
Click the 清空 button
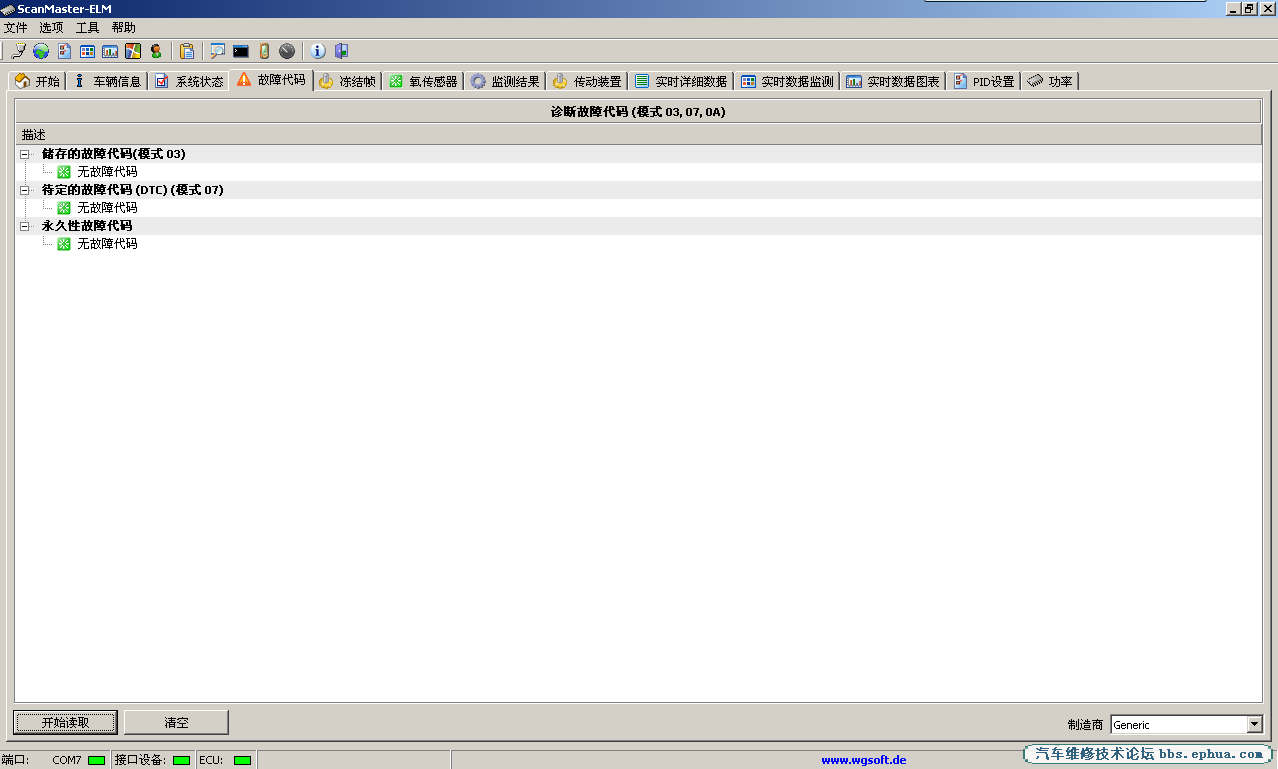pyautogui.click(x=176, y=722)
